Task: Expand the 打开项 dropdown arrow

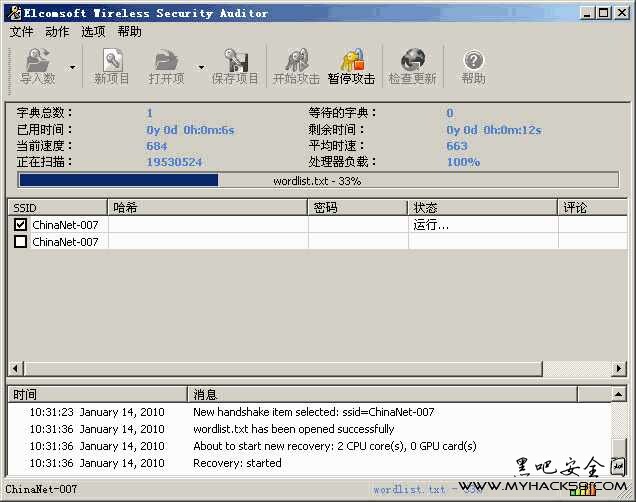Action: [x=201, y=68]
